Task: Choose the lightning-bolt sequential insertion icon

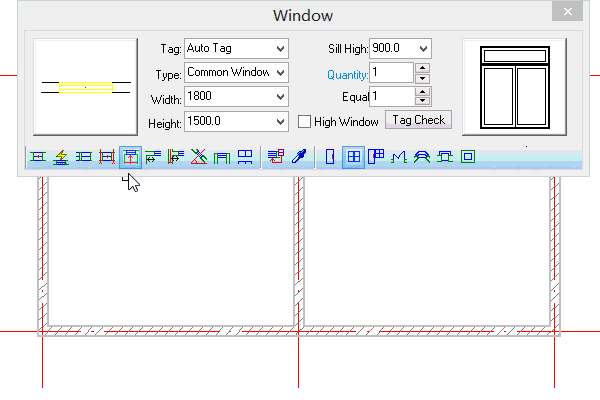Action: [x=61, y=157]
